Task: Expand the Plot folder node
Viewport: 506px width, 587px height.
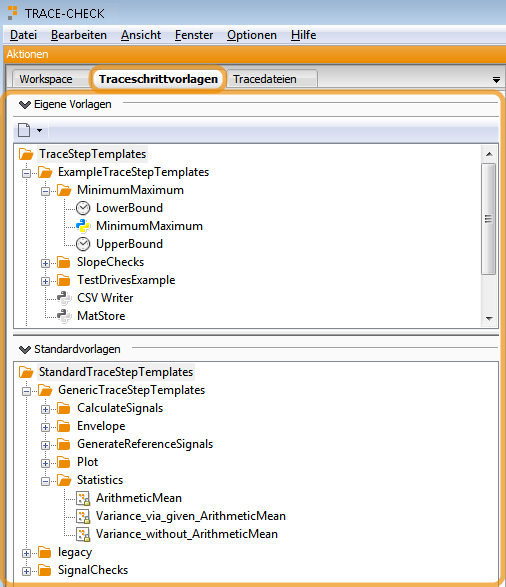Action: (x=45, y=463)
